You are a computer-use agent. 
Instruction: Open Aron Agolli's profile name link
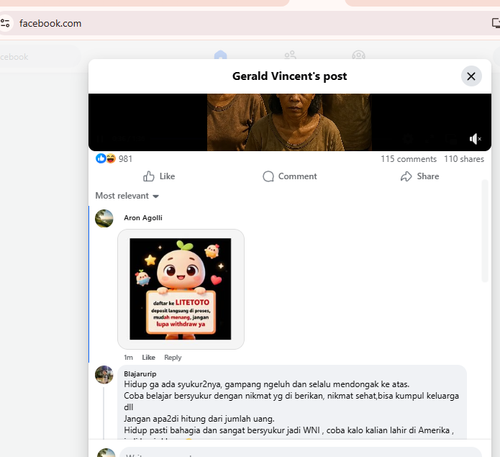tap(143, 218)
